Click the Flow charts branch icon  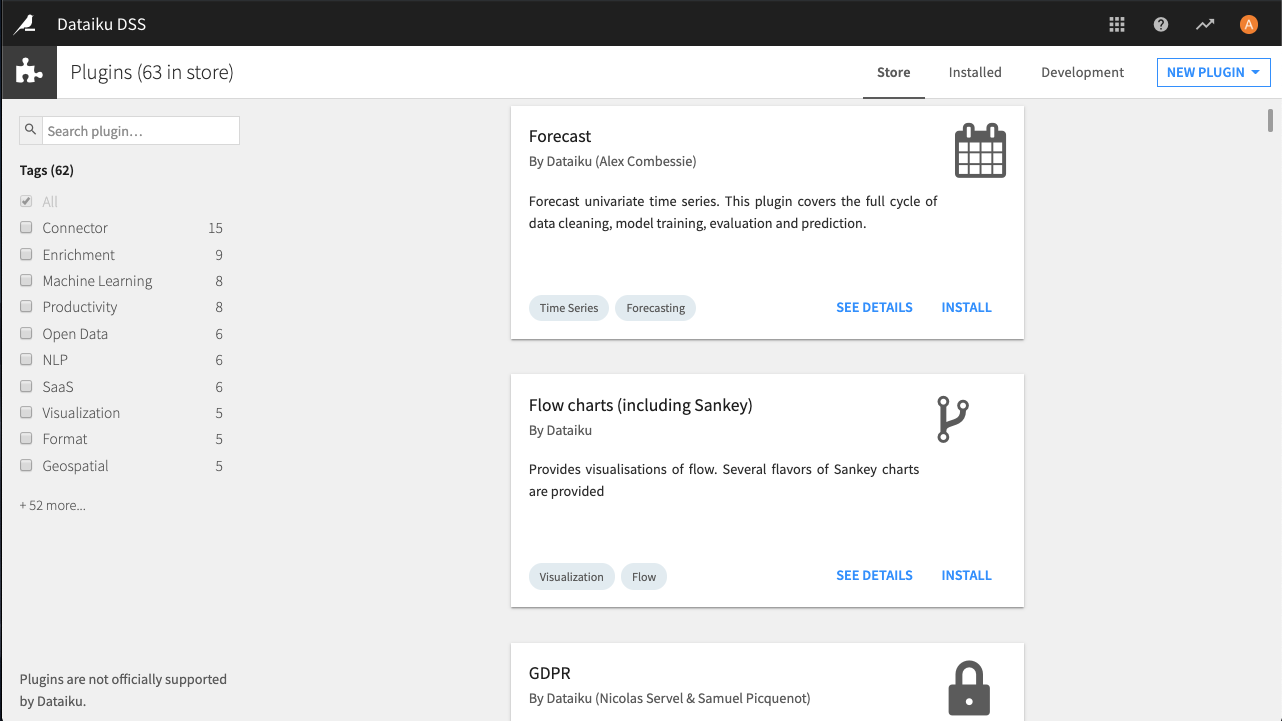tap(952, 419)
